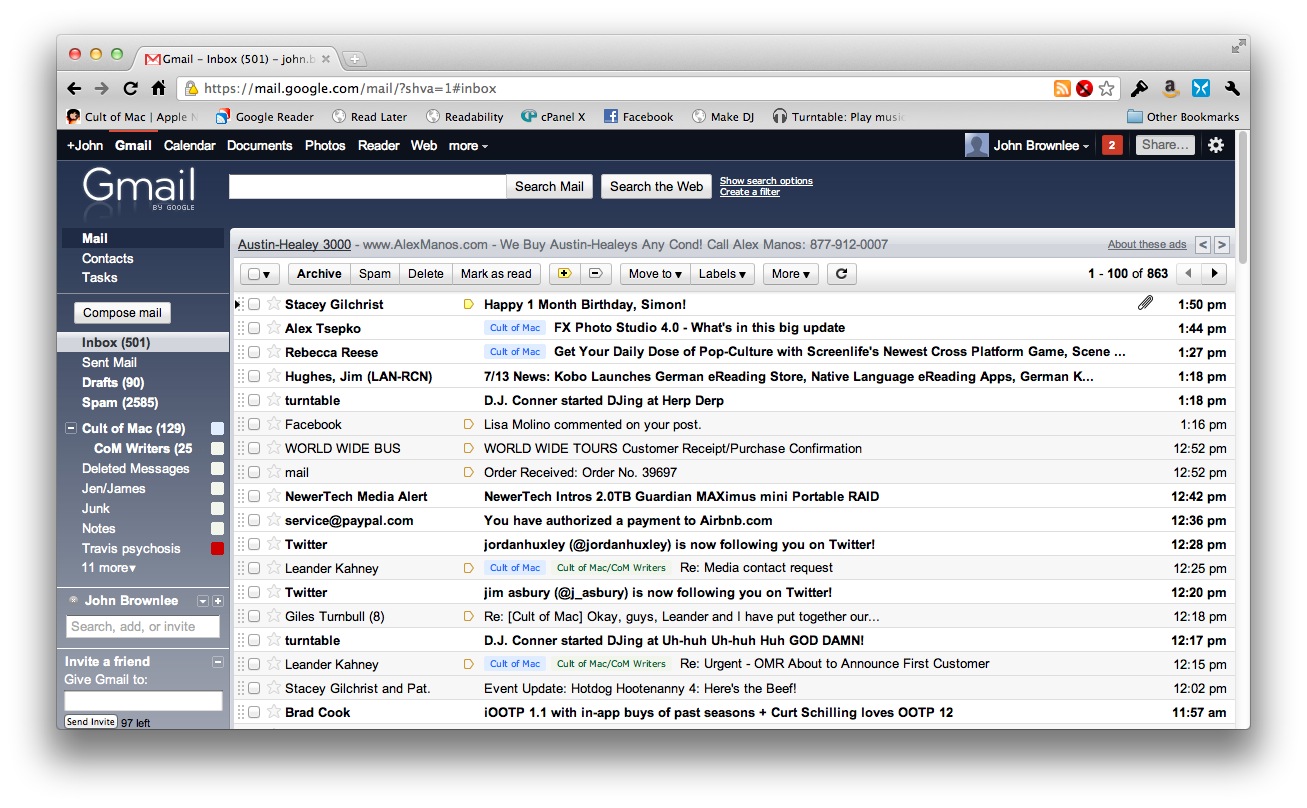This screenshot has height=808, width=1307.
Task: Open the Sent Mail folder
Action: (109, 362)
